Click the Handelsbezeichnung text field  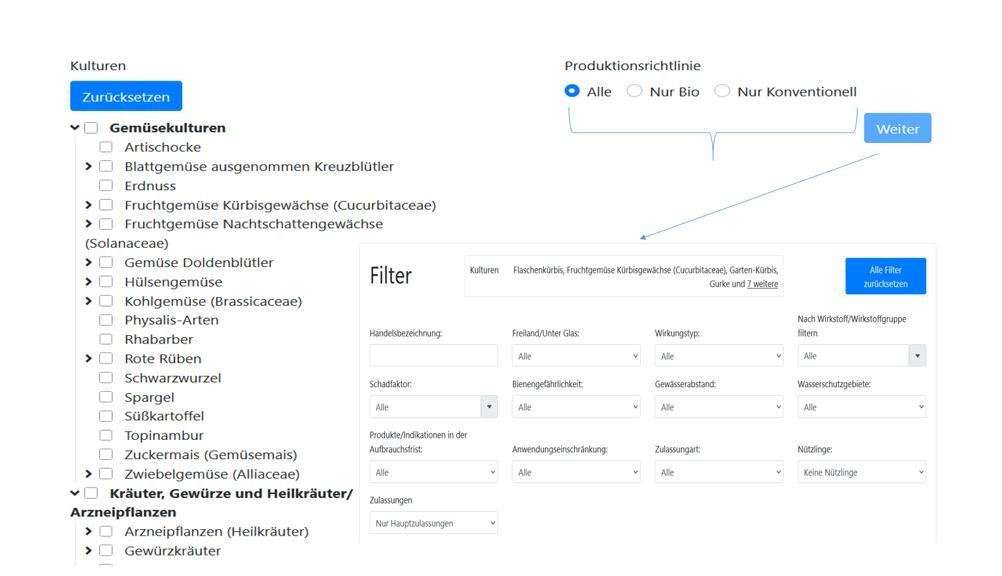pyautogui.click(x=433, y=356)
